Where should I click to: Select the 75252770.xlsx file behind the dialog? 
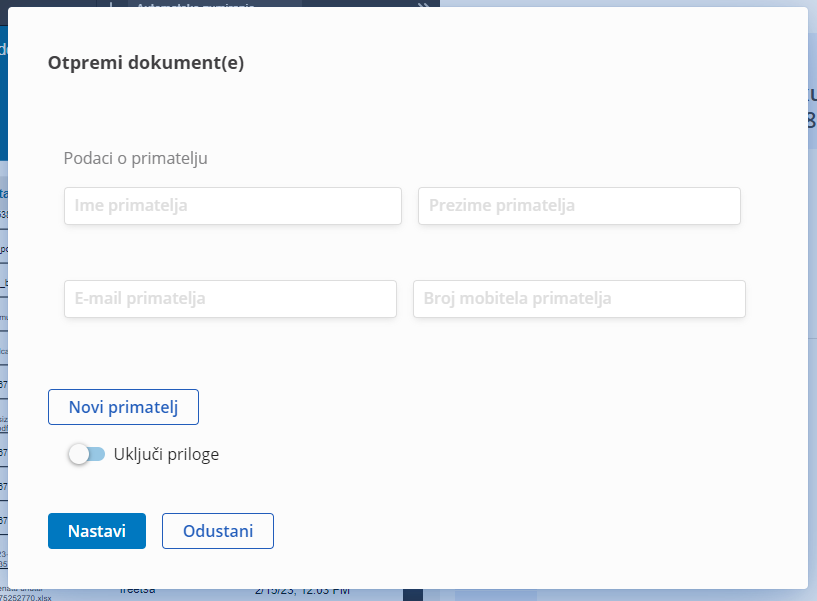(25, 597)
